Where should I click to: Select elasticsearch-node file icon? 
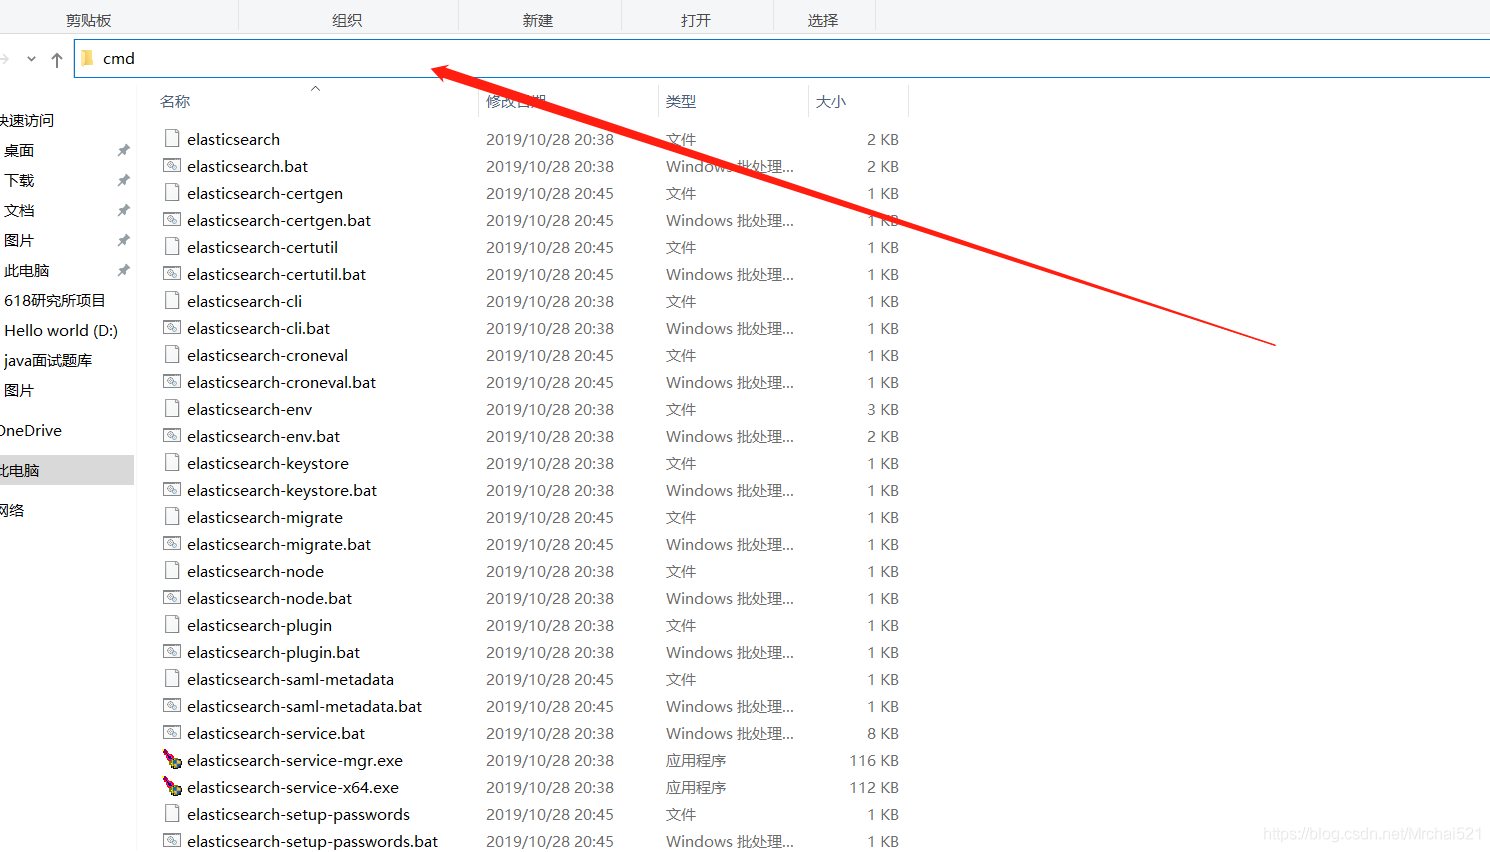pos(172,570)
